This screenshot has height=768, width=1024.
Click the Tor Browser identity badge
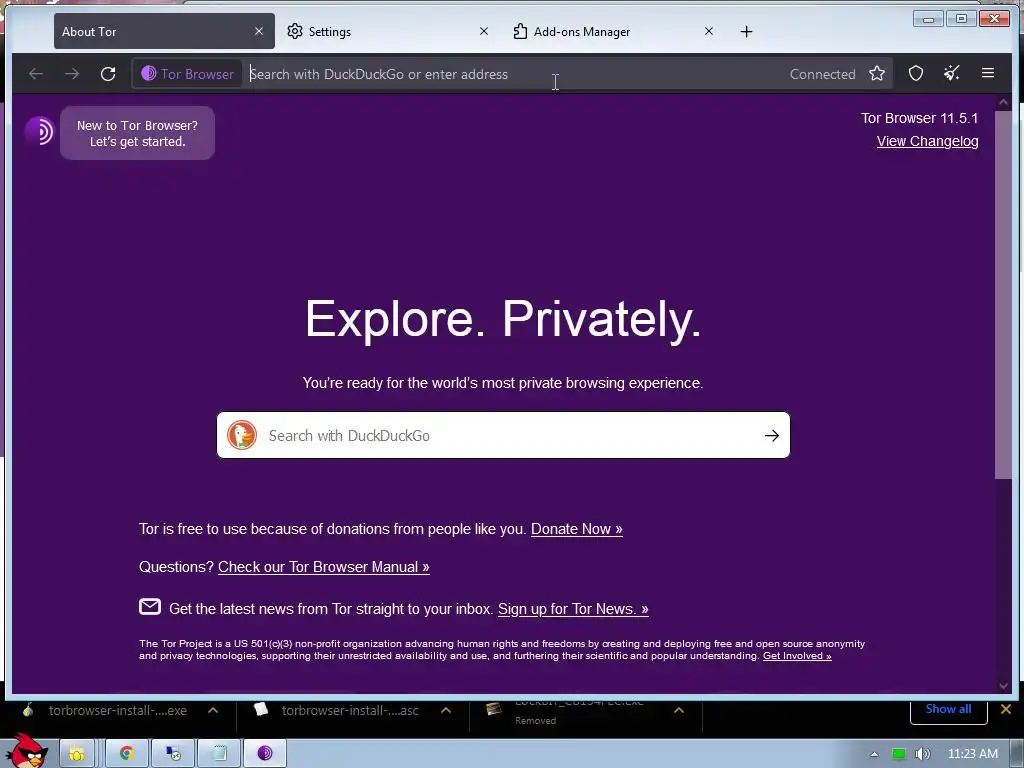[x=187, y=74]
